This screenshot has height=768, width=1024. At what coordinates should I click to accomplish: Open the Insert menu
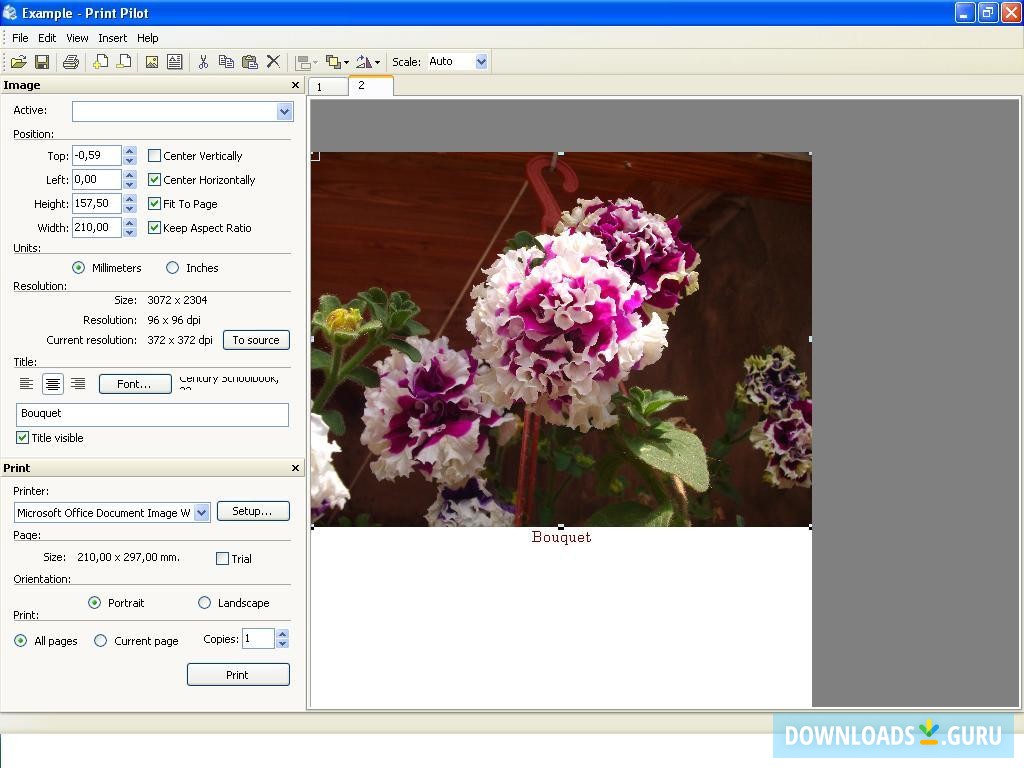coord(112,38)
